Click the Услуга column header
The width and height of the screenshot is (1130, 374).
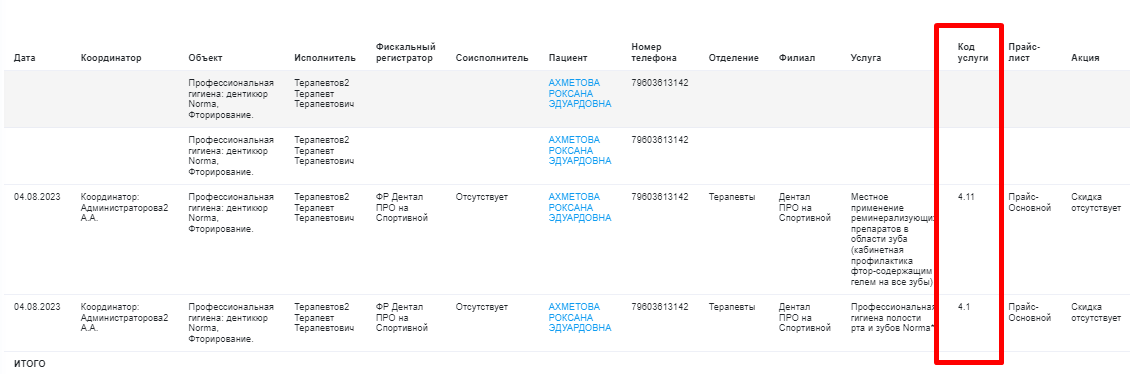866,58
